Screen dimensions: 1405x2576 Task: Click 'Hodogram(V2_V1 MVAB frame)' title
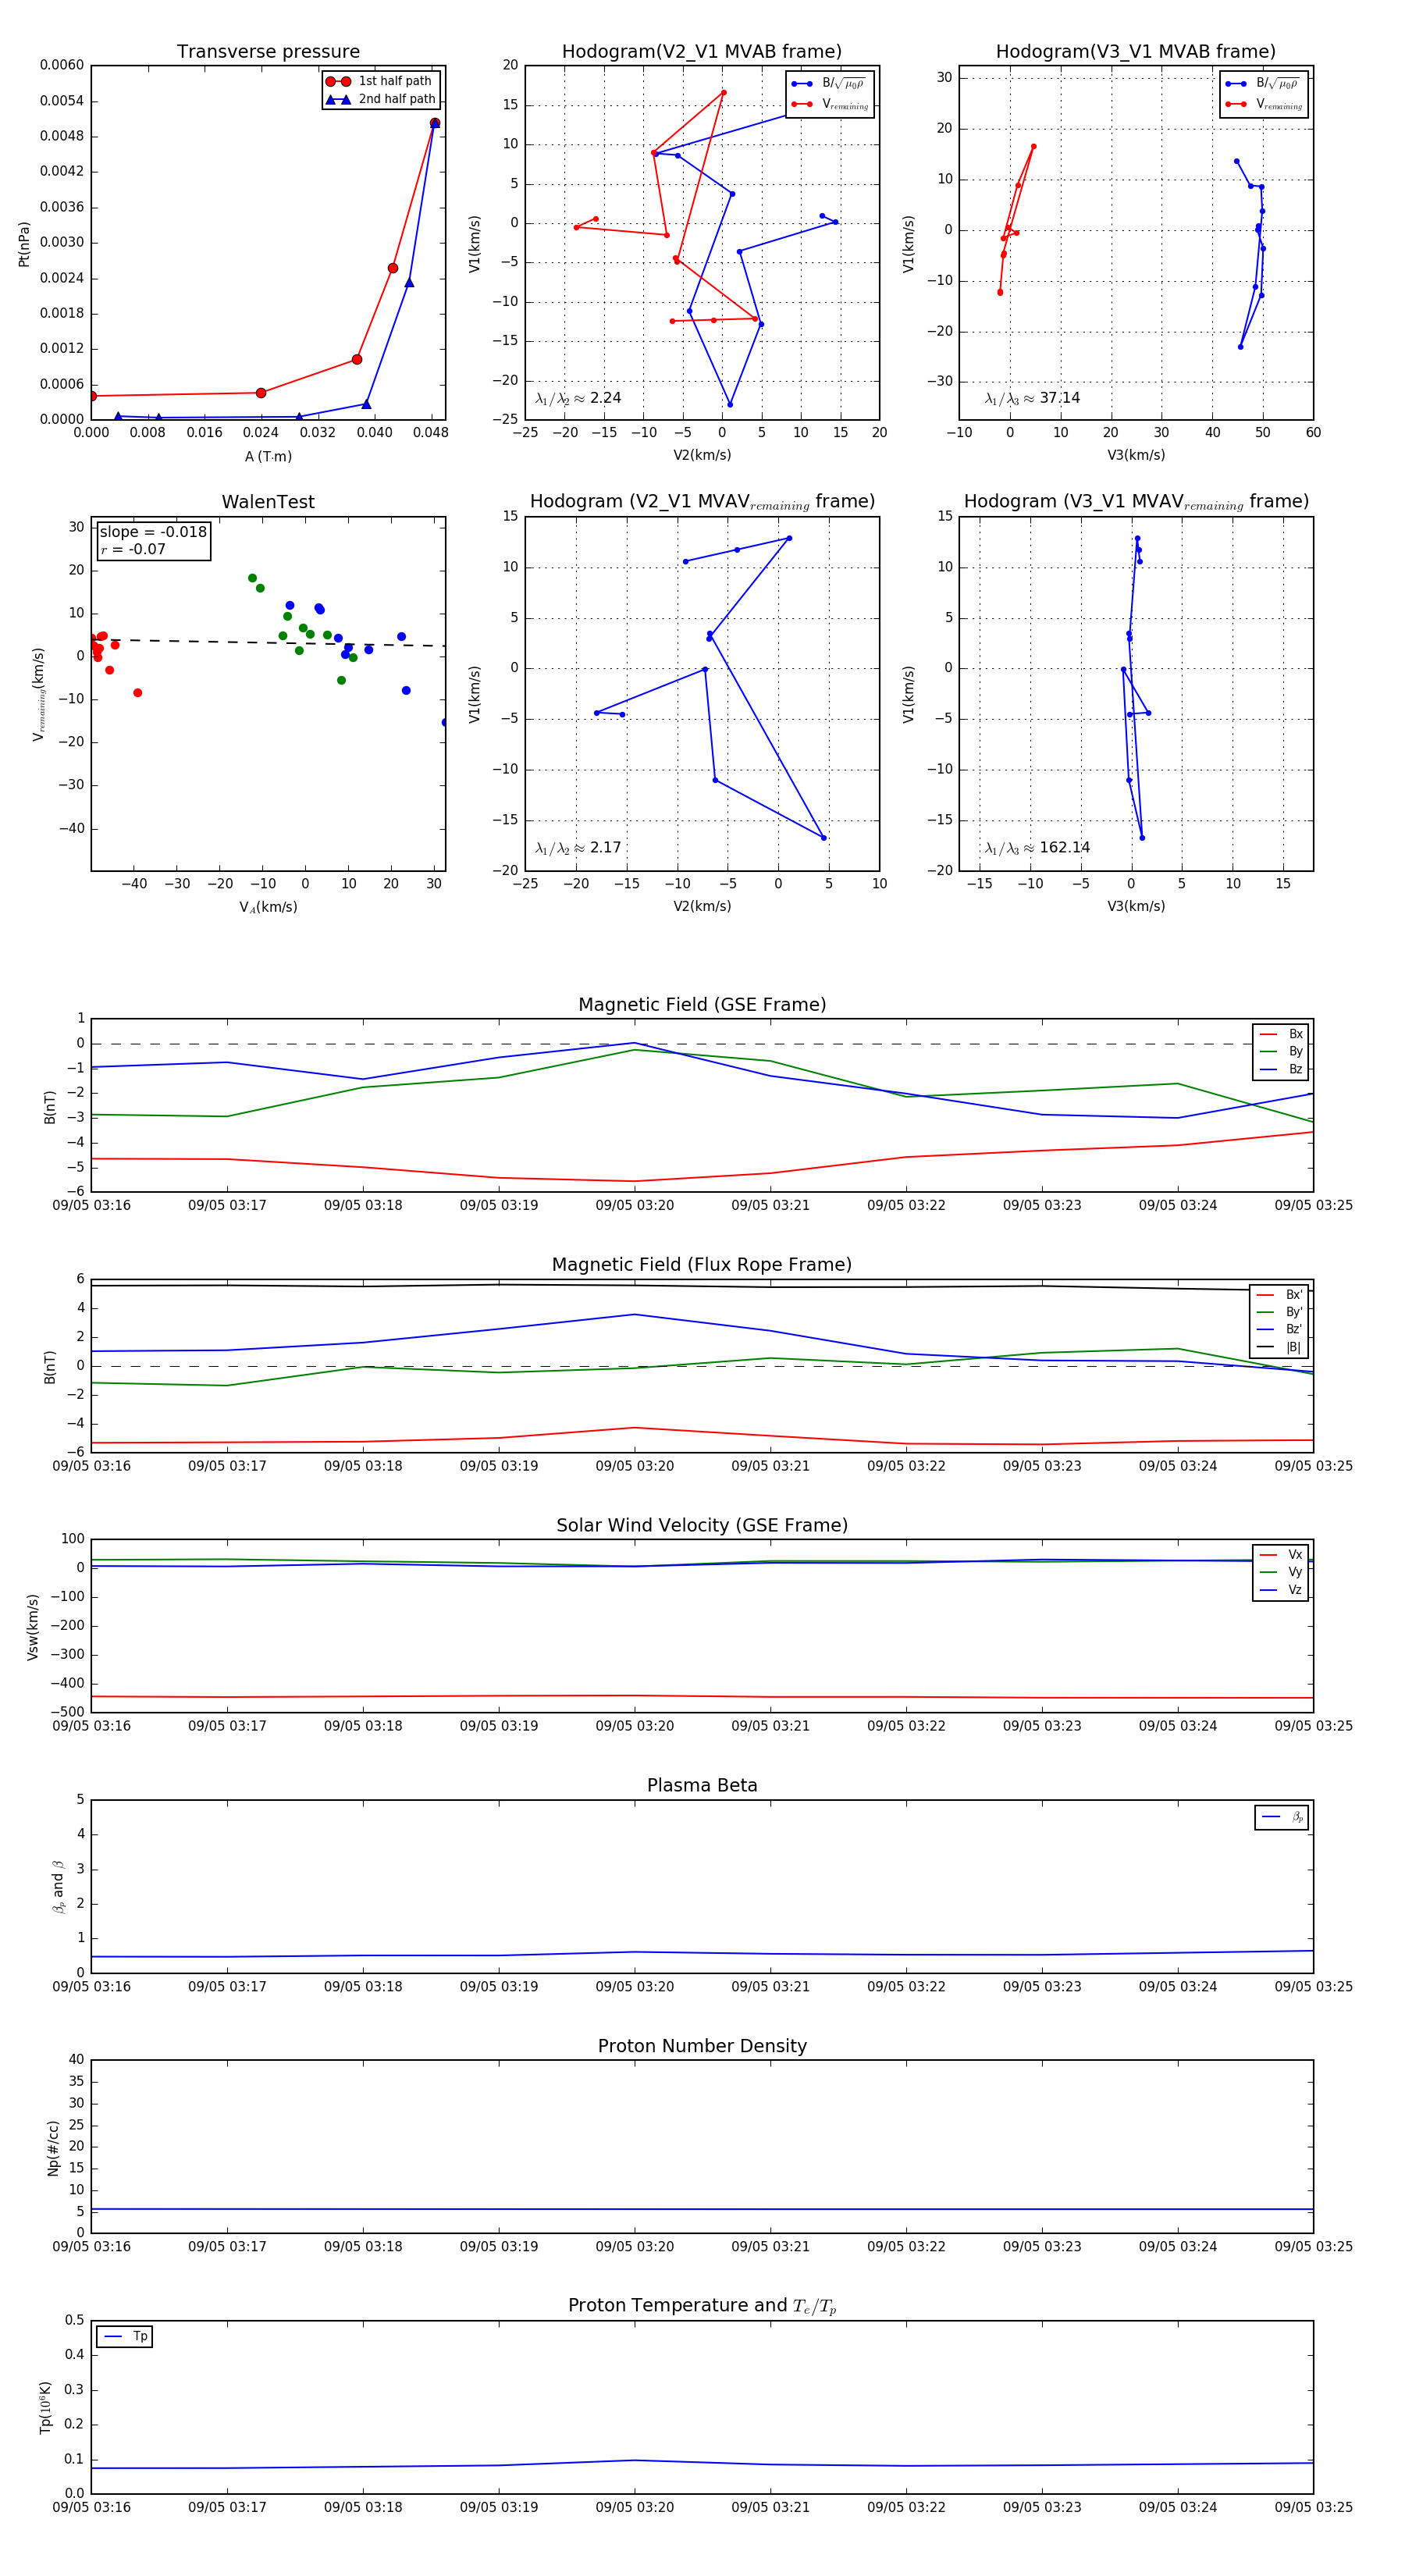click(x=701, y=51)
